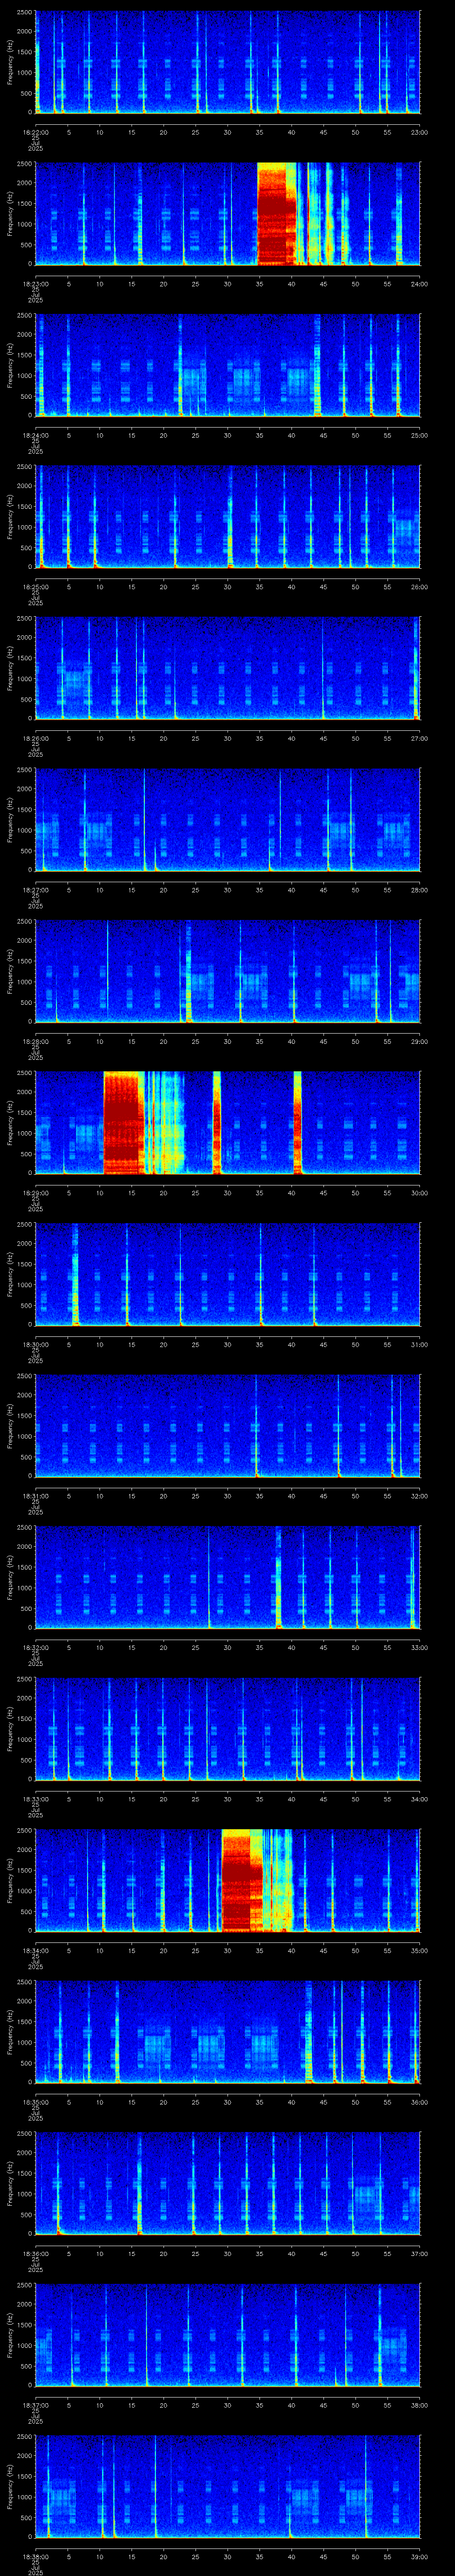Click the 35:00 end time label
This screenshot has width=455, height=2576.
click(420, 1950)
